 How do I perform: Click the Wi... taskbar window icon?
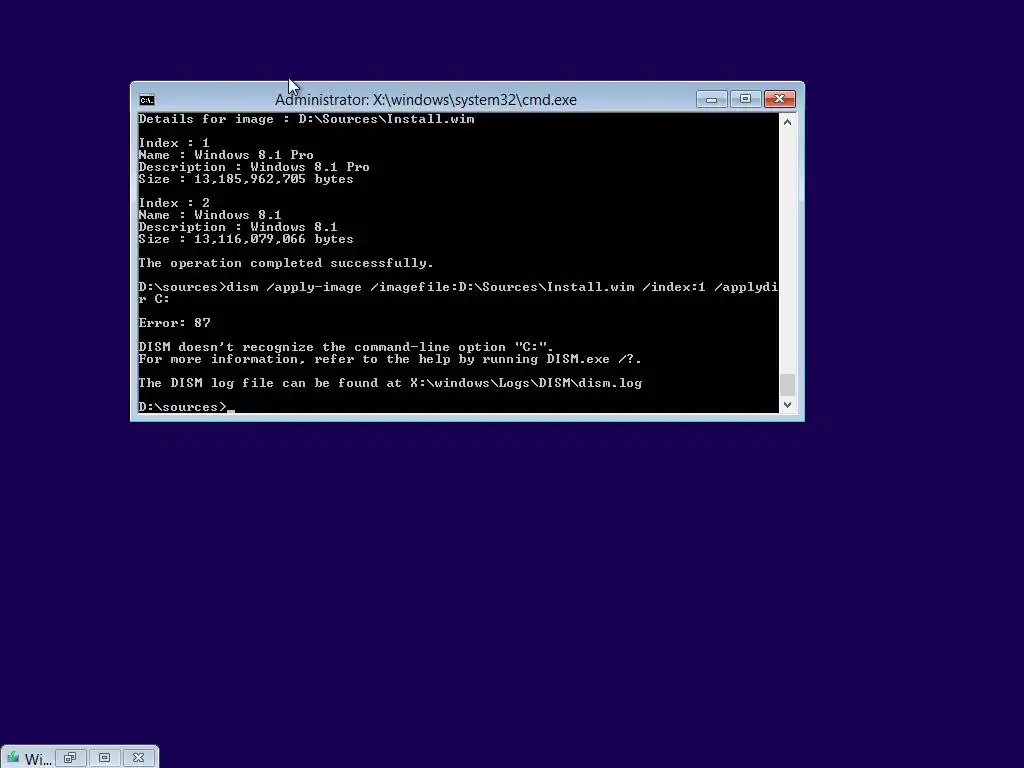coord(13,758)
